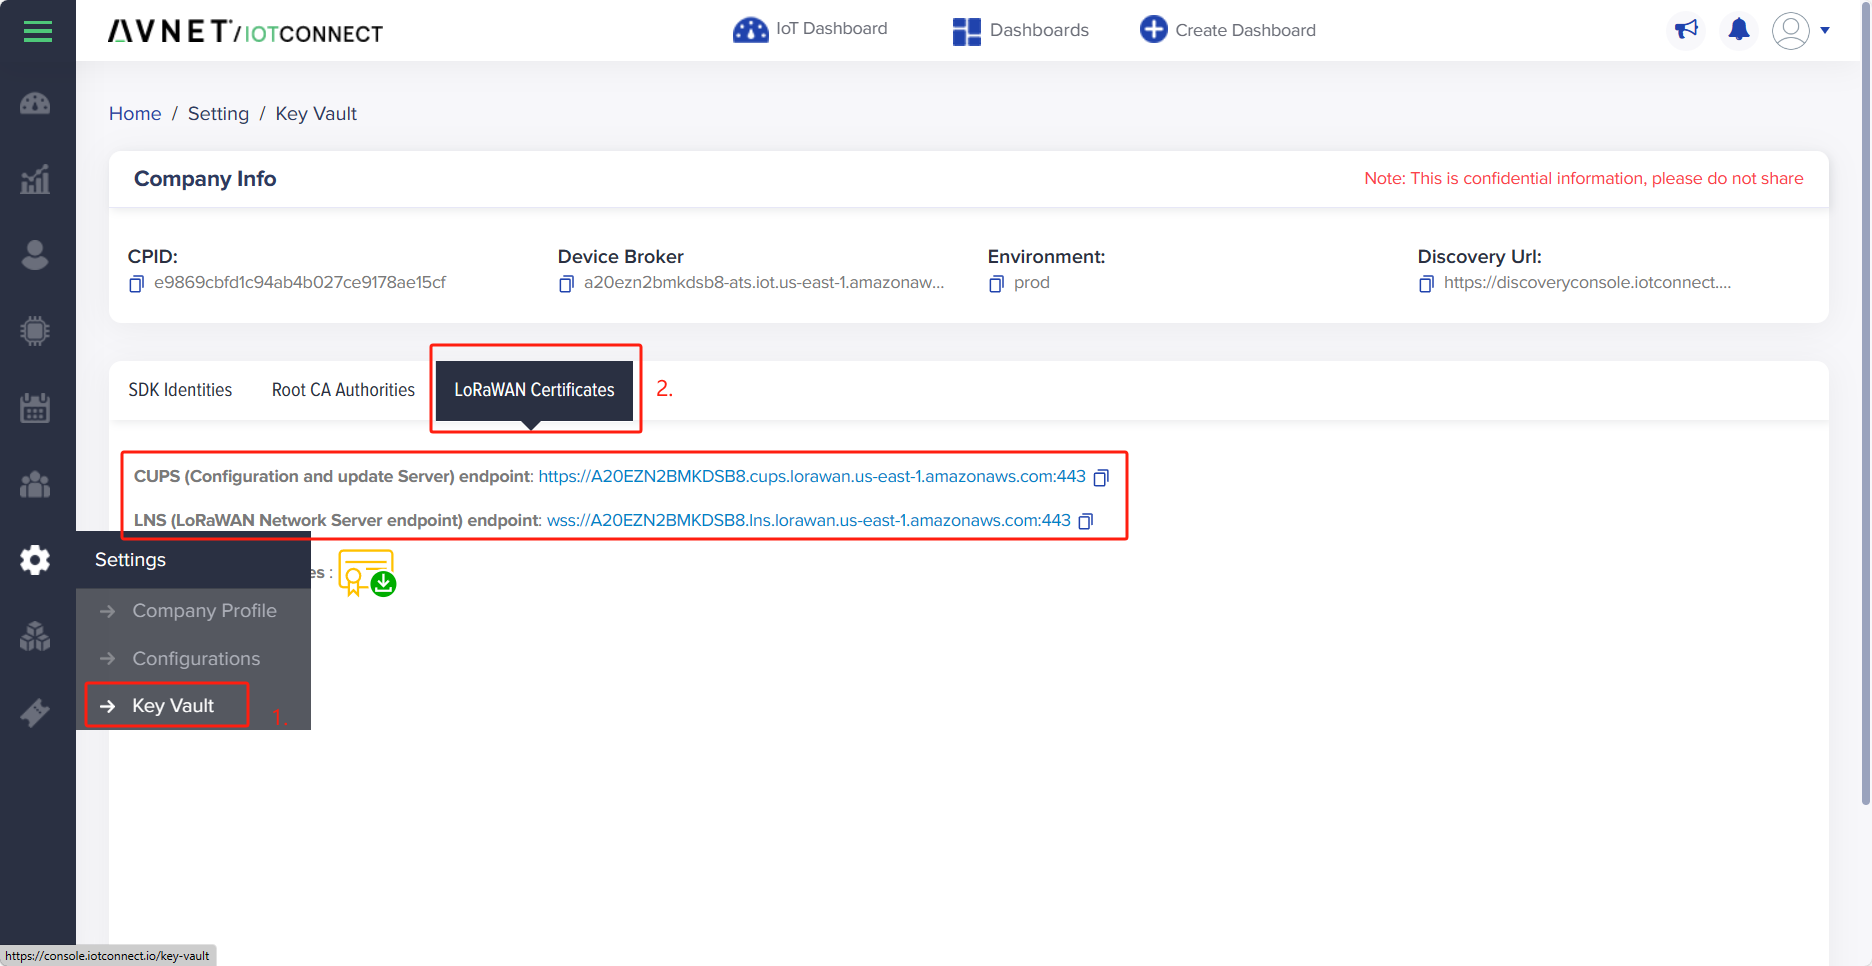Click the Create Dashboard button
This screenshot has width=1872, height=966.
[1228, 30]
